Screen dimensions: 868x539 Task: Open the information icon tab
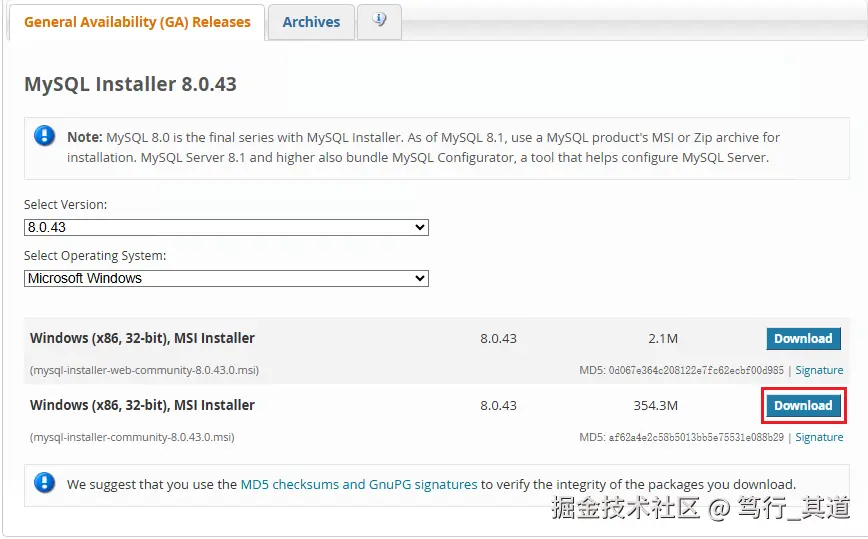[379, 20]
